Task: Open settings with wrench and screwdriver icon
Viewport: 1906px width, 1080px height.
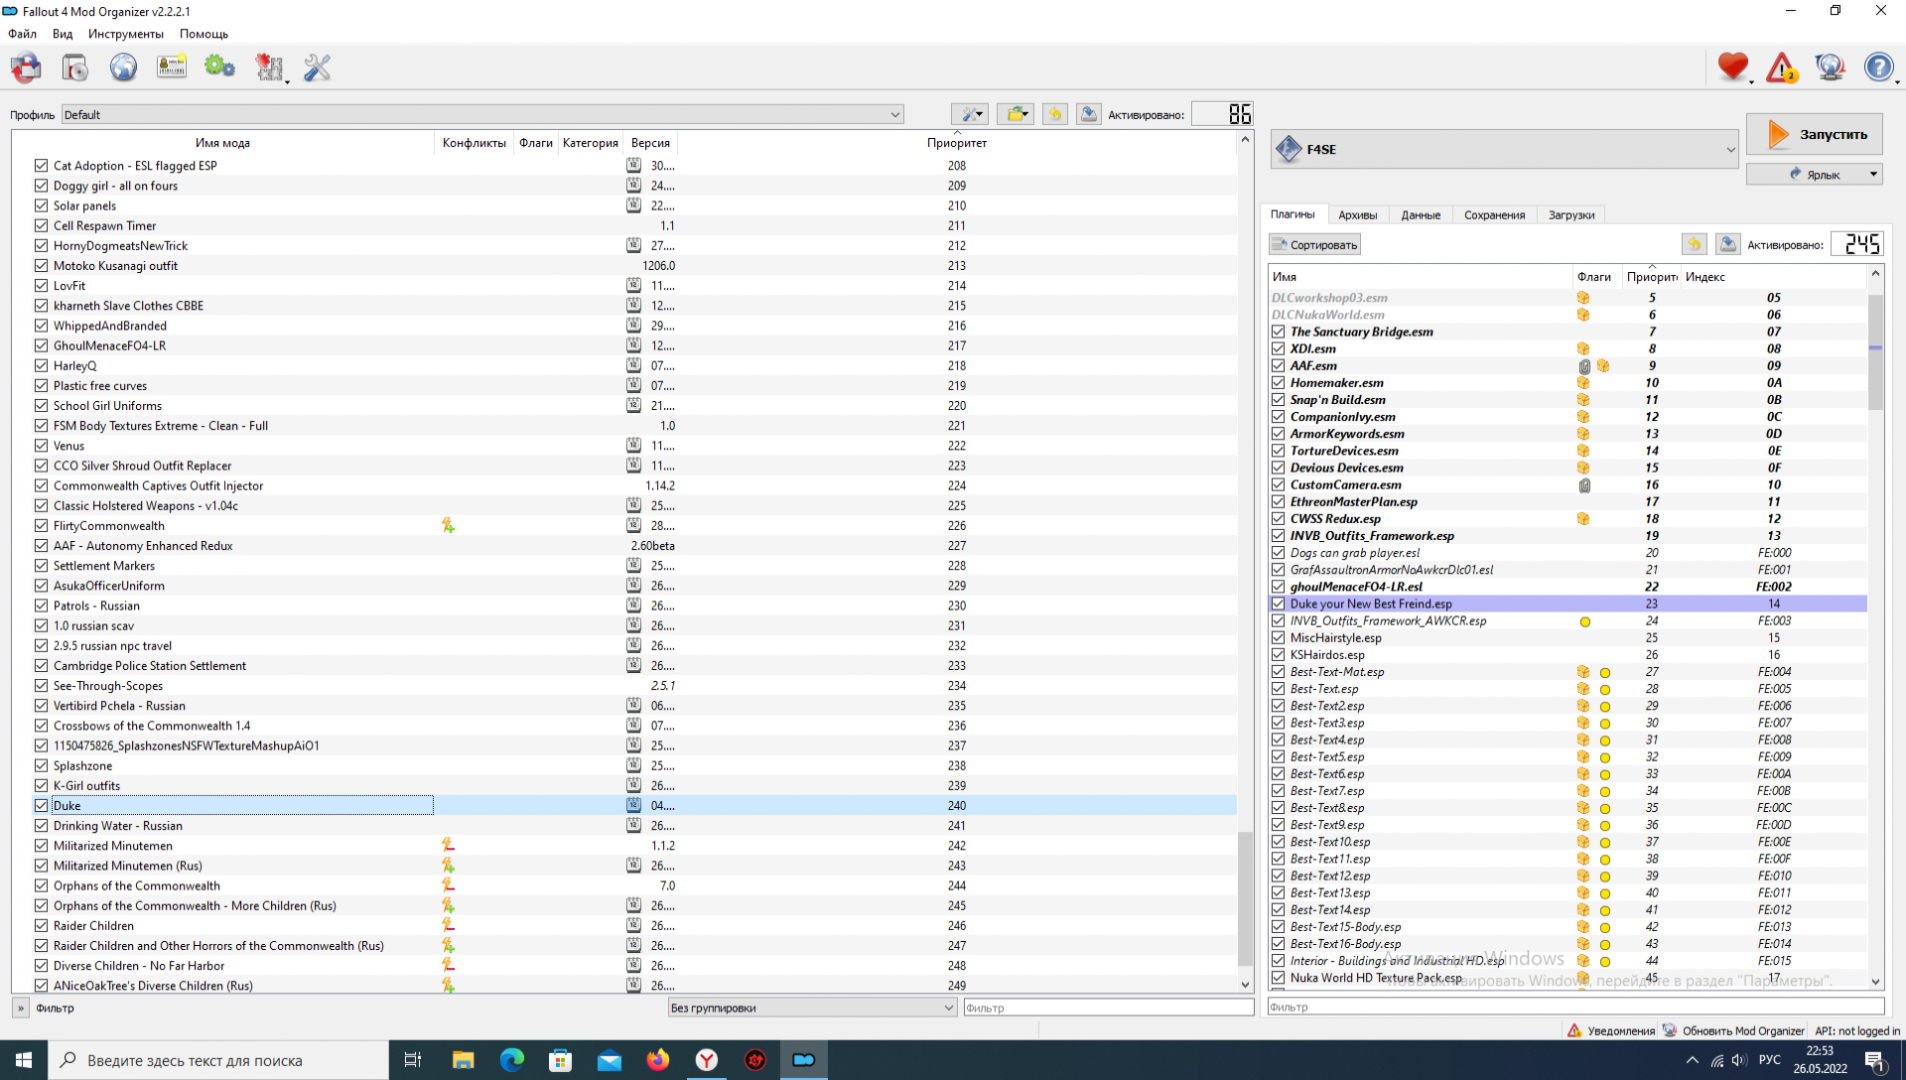Action: click(x=317, y=68)
